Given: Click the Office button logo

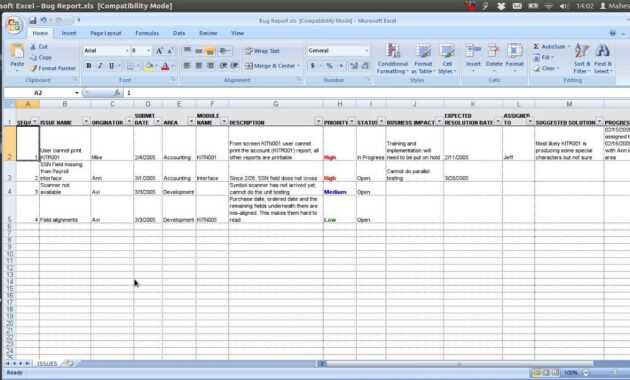Looking at the screenshot, I should [x=14, y=26].
